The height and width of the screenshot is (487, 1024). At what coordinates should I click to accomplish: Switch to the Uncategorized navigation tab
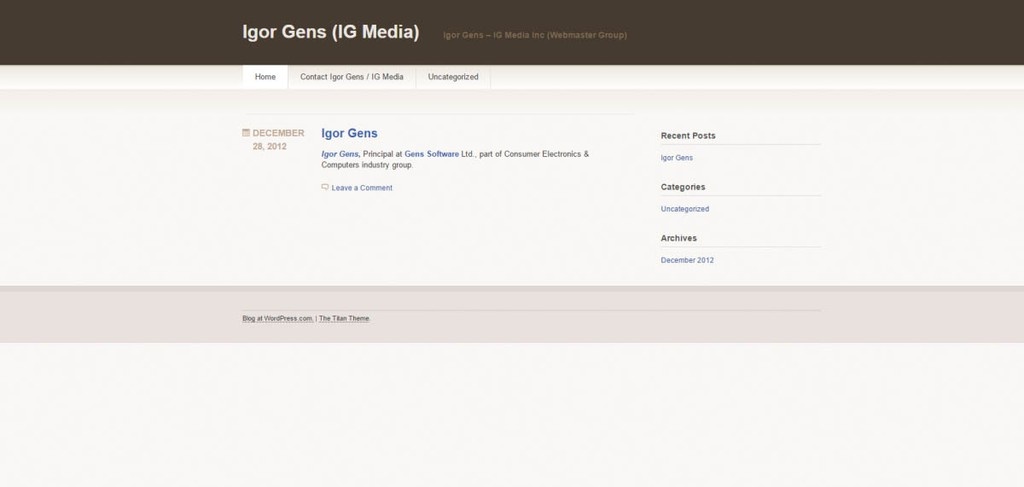point(453,77)
